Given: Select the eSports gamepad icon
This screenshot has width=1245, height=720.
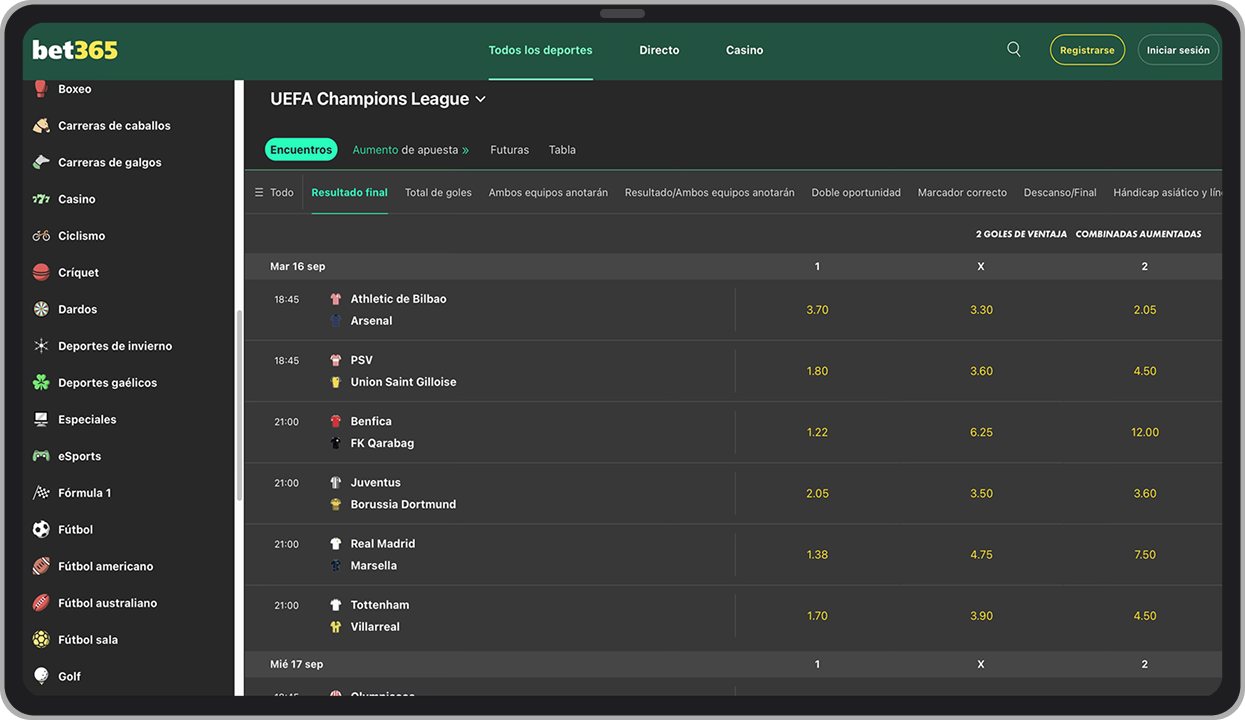Looking at the screenshot, I should point(41,456).
